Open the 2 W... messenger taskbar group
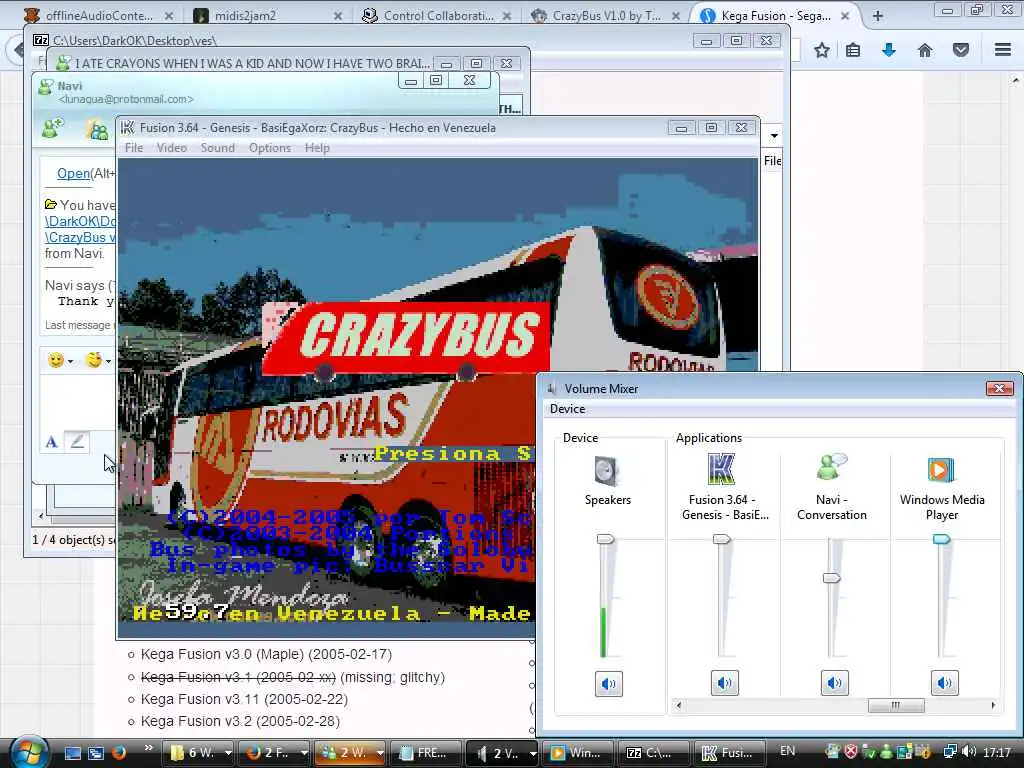Viewport: 1024px width, 768px height. pyautogui.click(x=350, y=753)
